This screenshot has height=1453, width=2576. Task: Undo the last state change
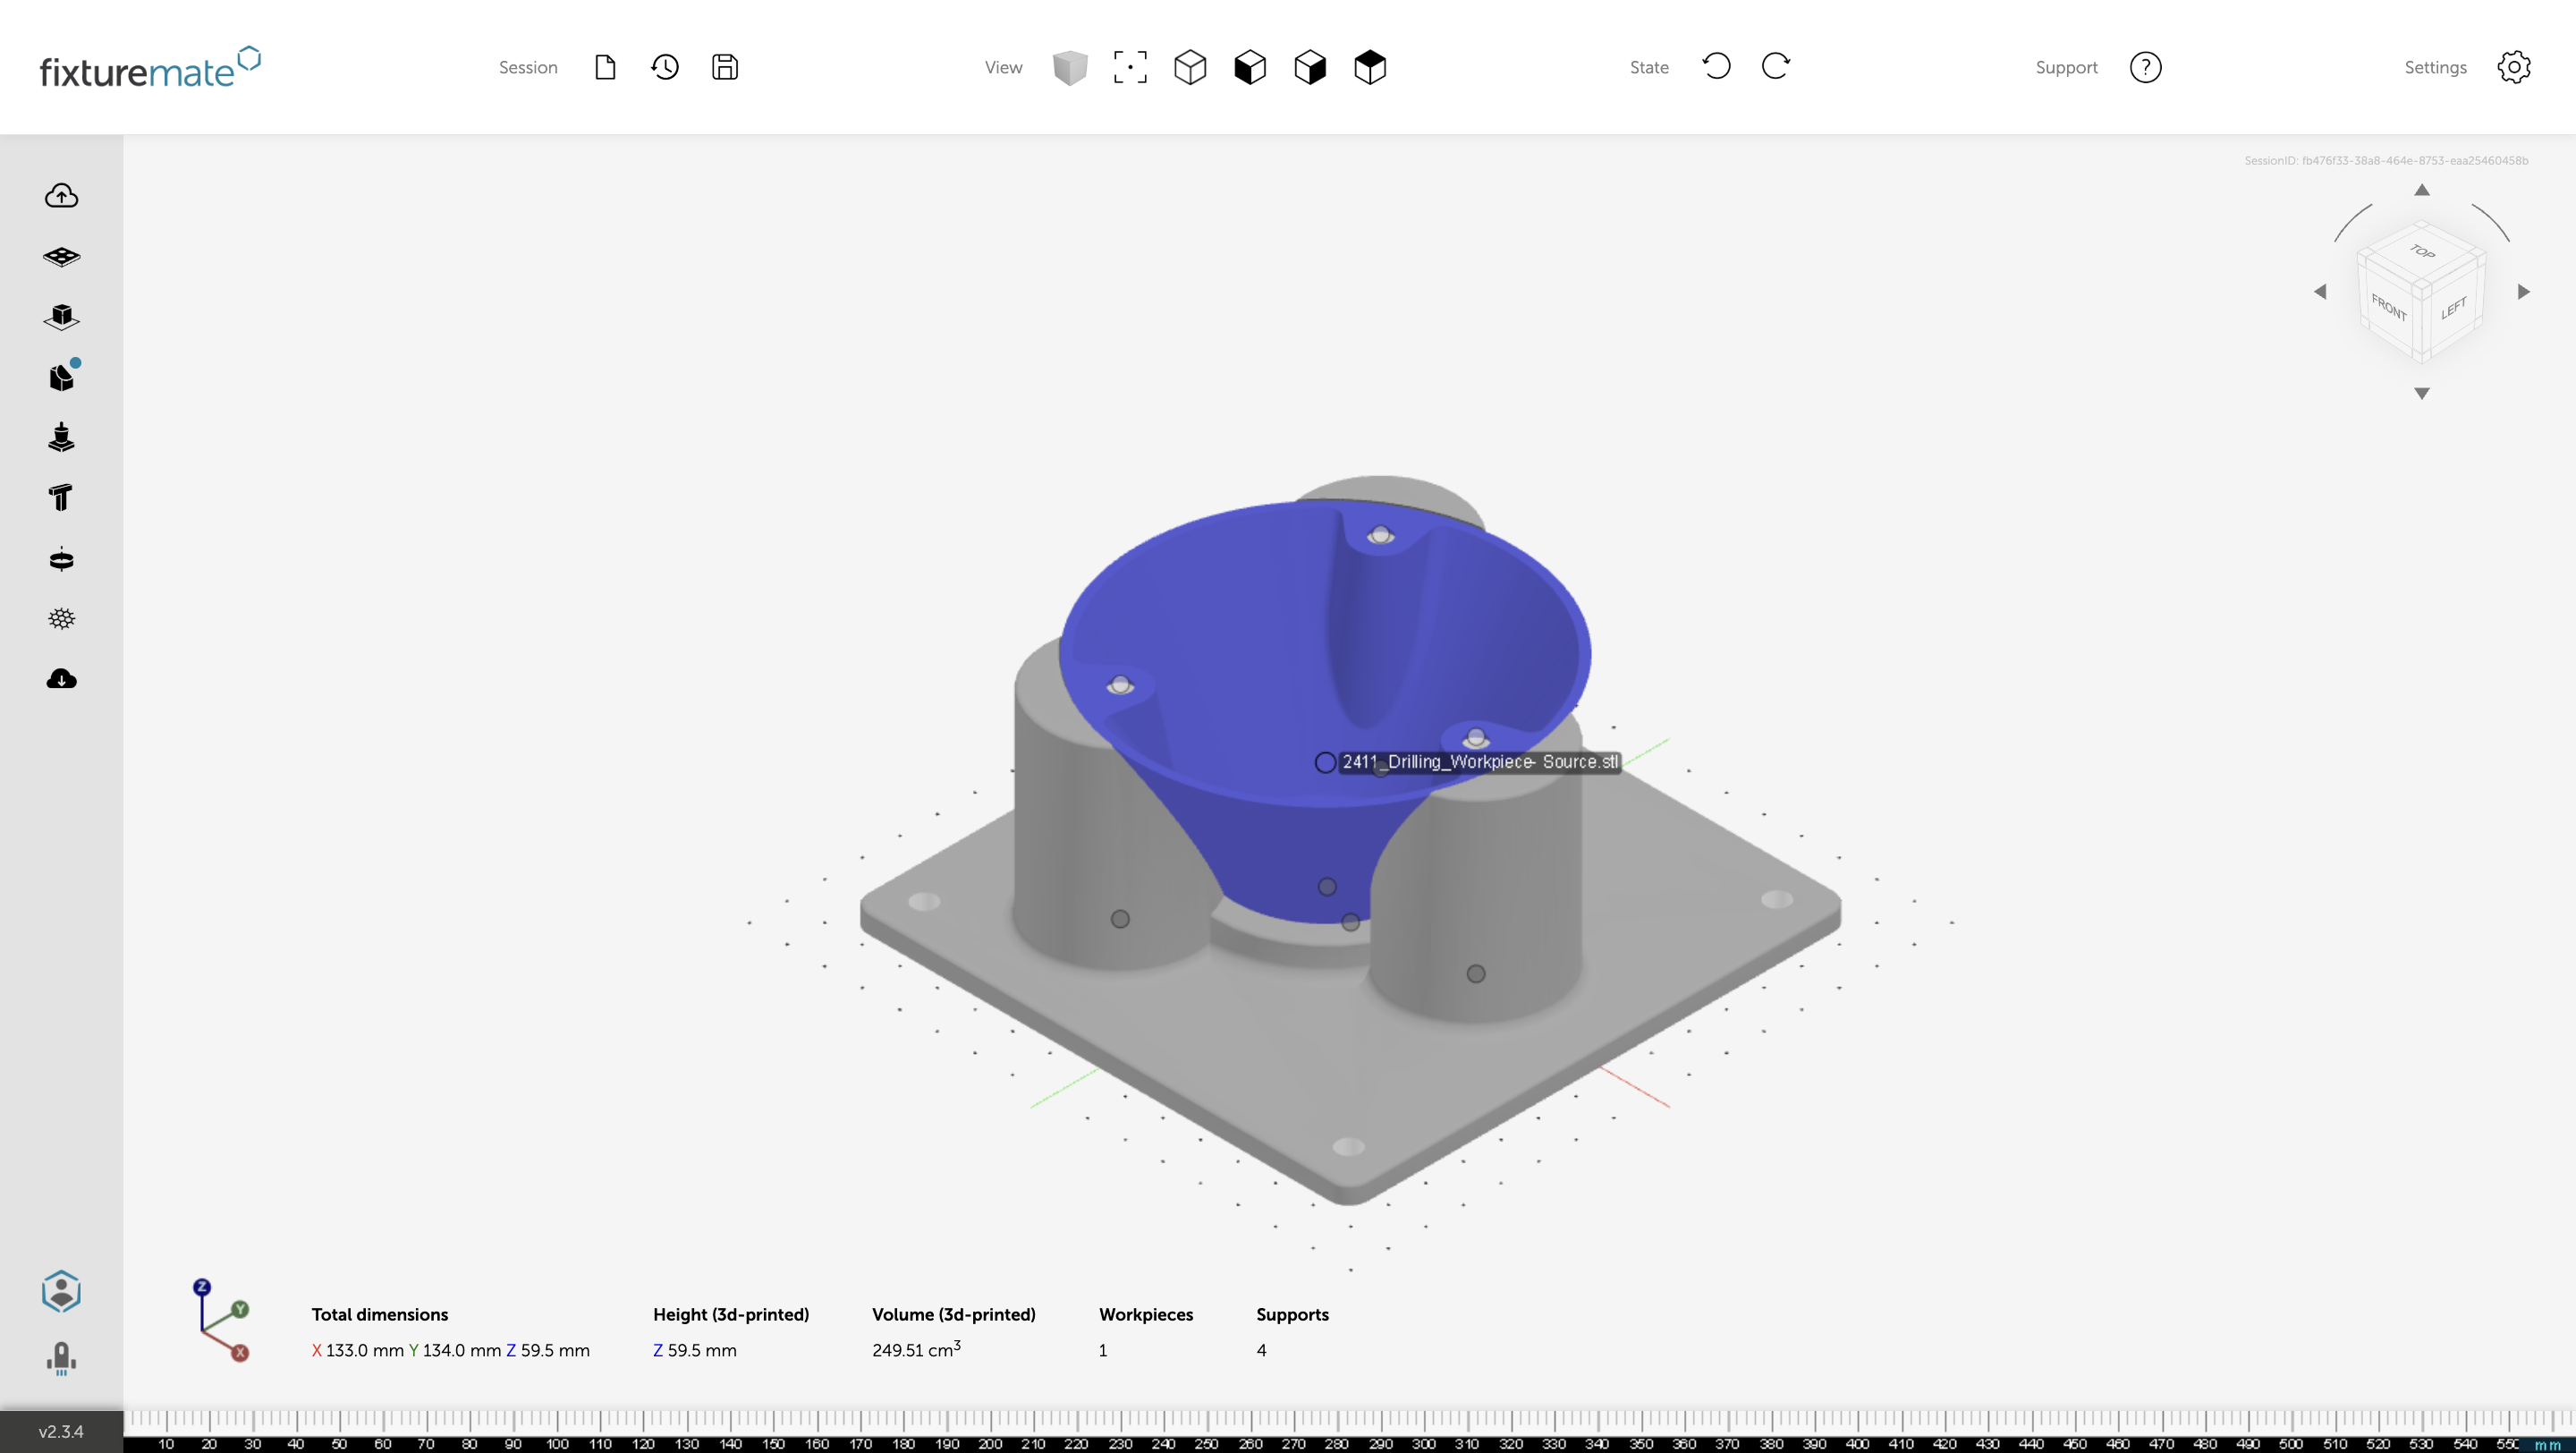click(x=1716, y=67)
